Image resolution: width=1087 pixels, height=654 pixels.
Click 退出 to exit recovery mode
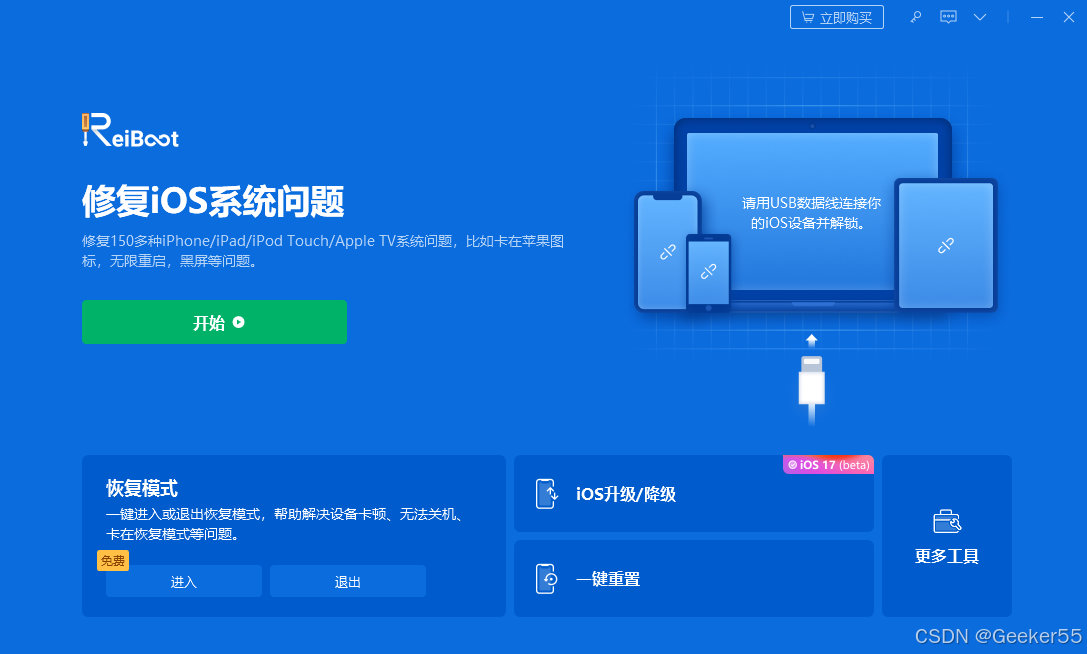pos(347,581)
